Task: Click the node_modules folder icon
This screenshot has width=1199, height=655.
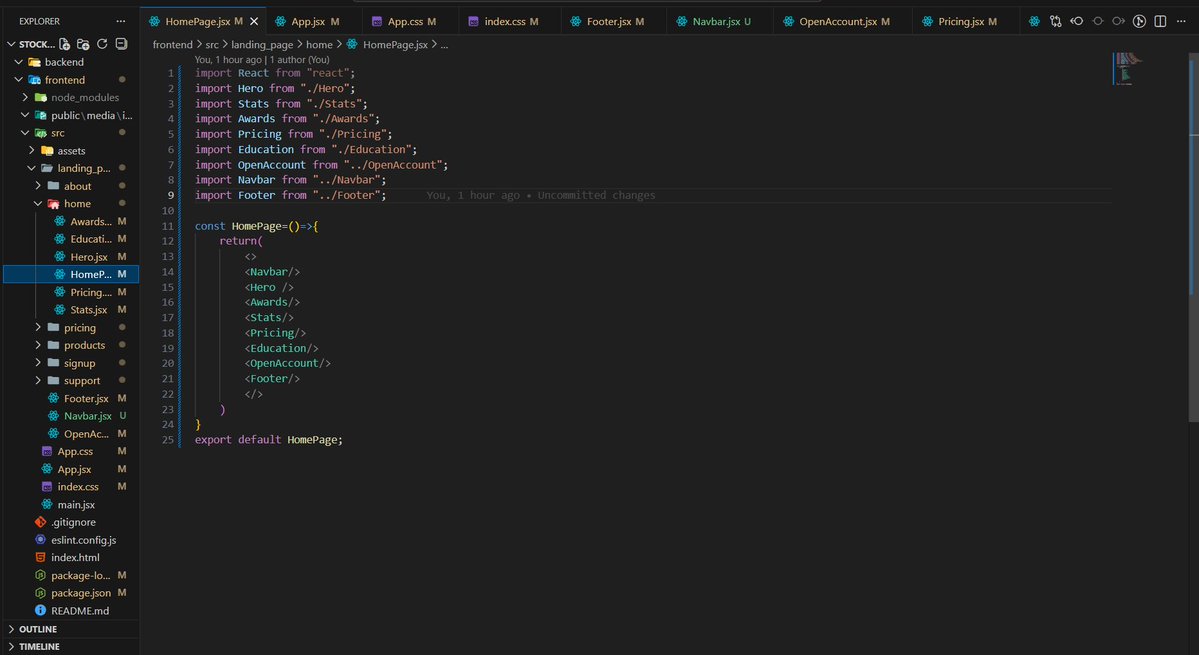Action: click(x=41, y=97)
